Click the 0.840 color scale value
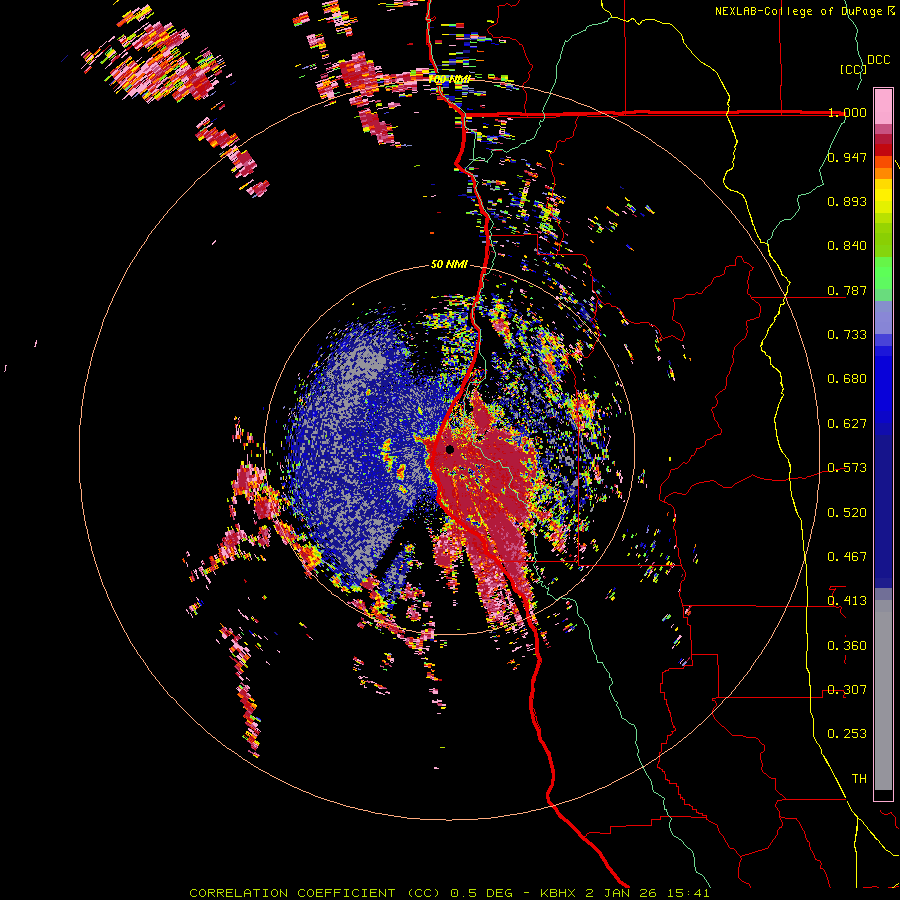The height and width of the screenshot is (900, 900). [x=847, y=246]
